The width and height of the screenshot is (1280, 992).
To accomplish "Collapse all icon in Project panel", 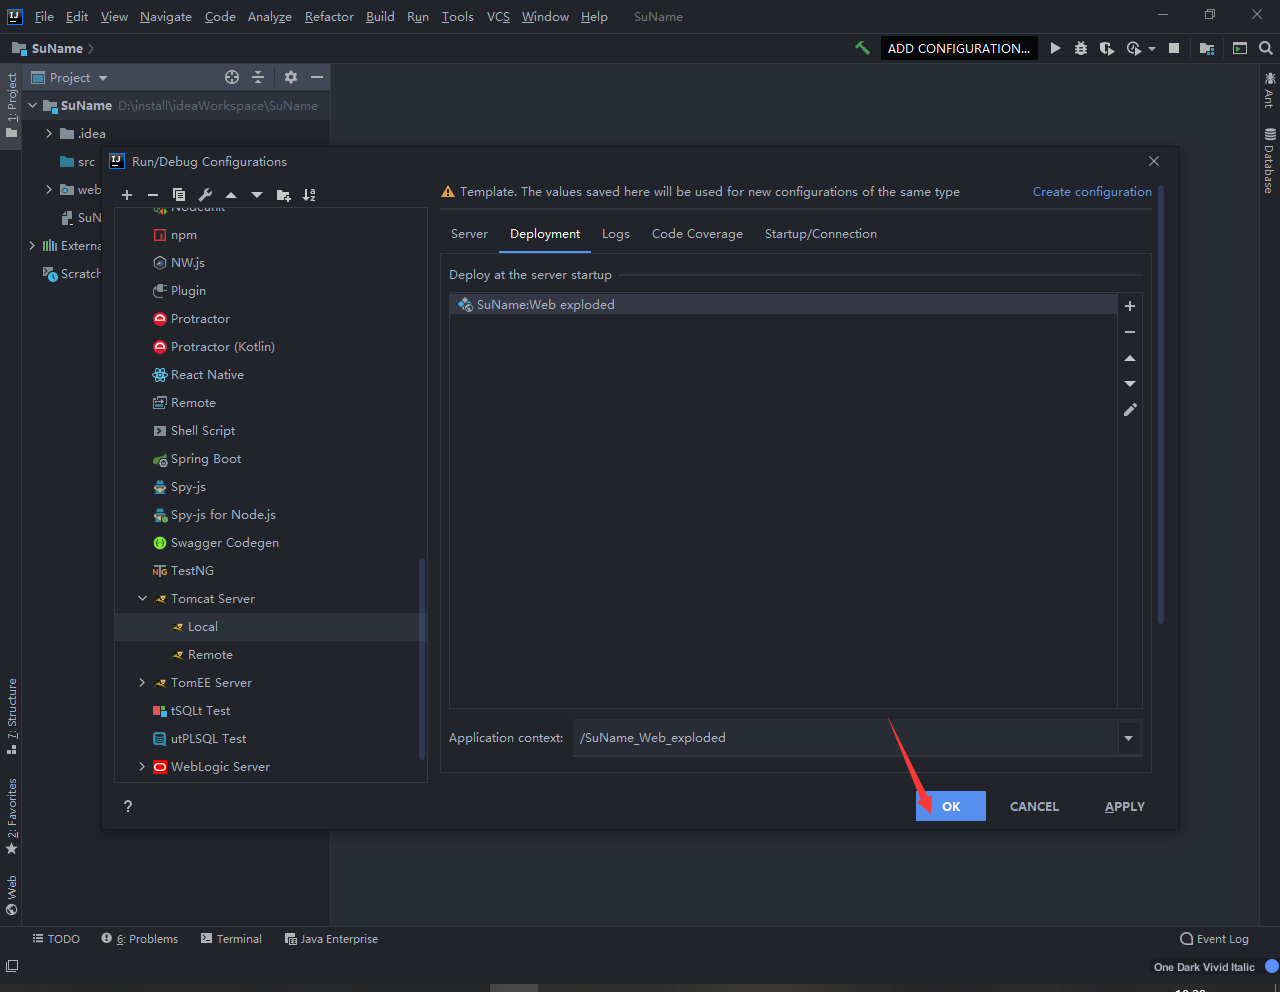I will click(x=258, y=77).
